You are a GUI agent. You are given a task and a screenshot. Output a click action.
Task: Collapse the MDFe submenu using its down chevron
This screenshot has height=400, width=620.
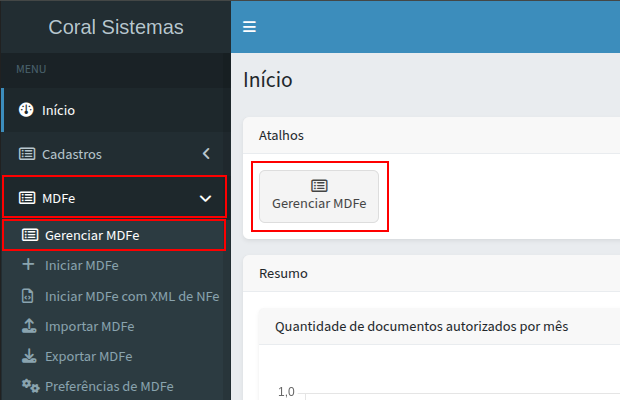tap(206, 198)
